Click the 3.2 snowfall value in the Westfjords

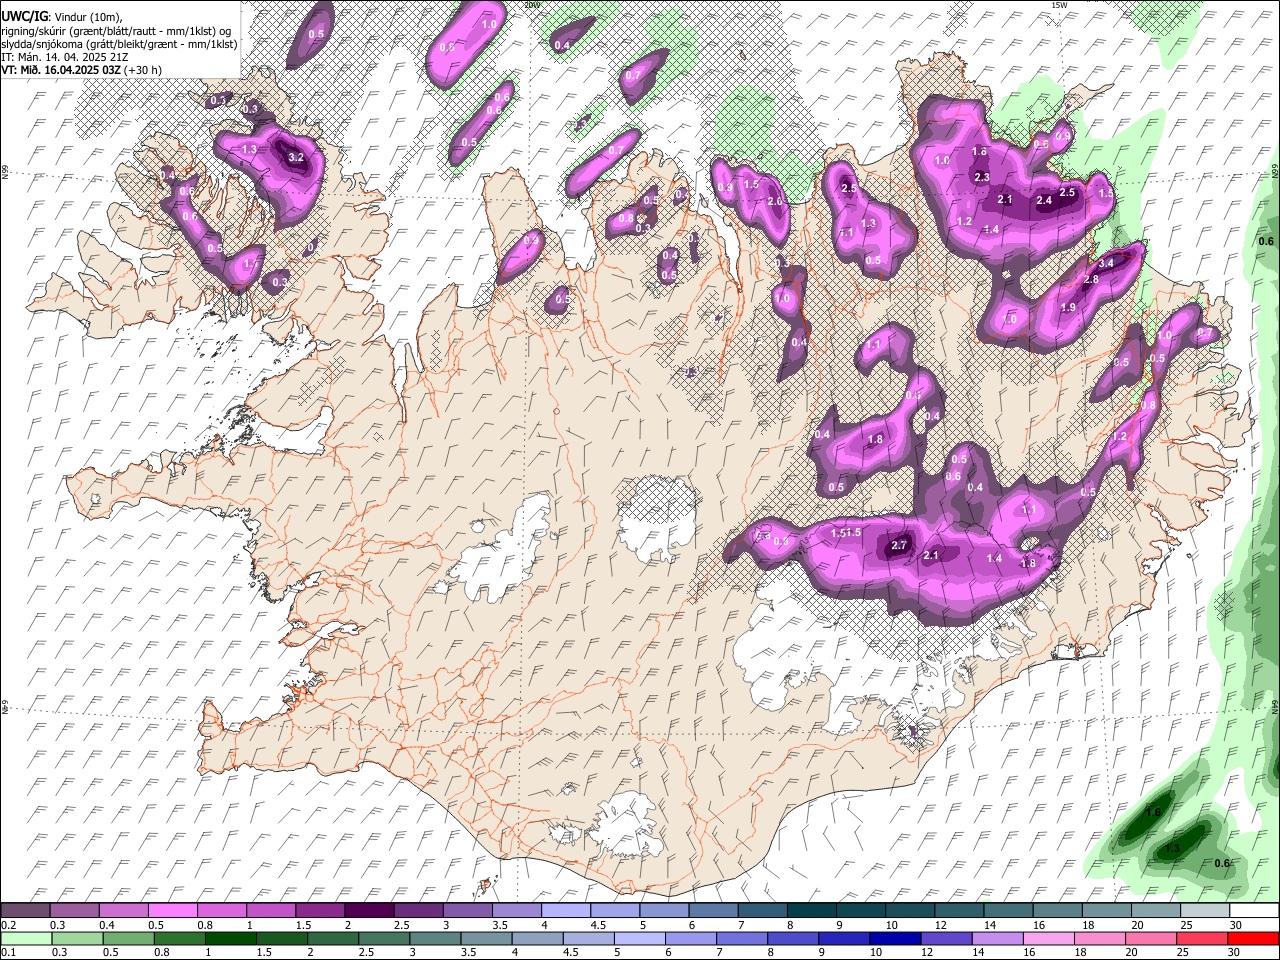tap(296, 157)
